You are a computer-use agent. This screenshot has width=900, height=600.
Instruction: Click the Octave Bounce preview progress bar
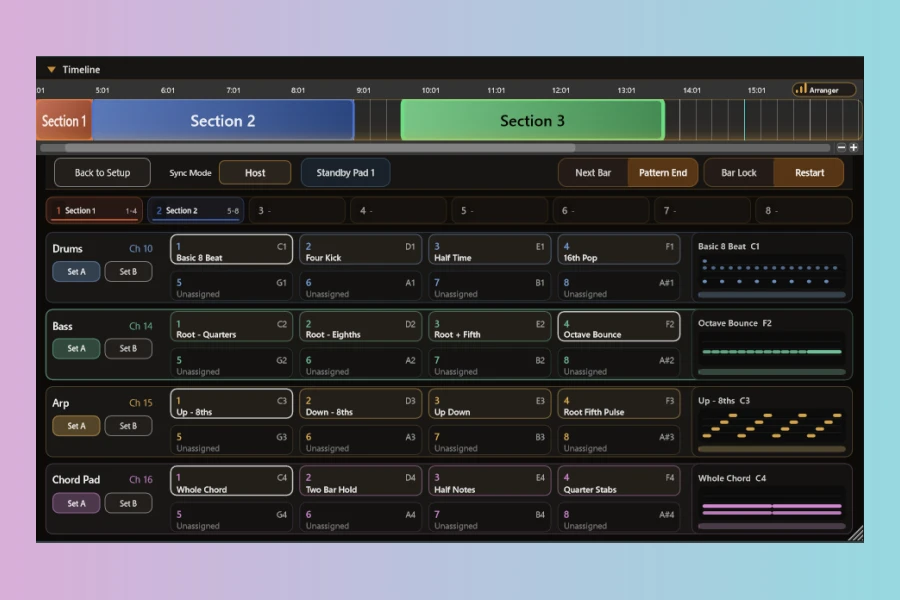click(x=771, y=372)
